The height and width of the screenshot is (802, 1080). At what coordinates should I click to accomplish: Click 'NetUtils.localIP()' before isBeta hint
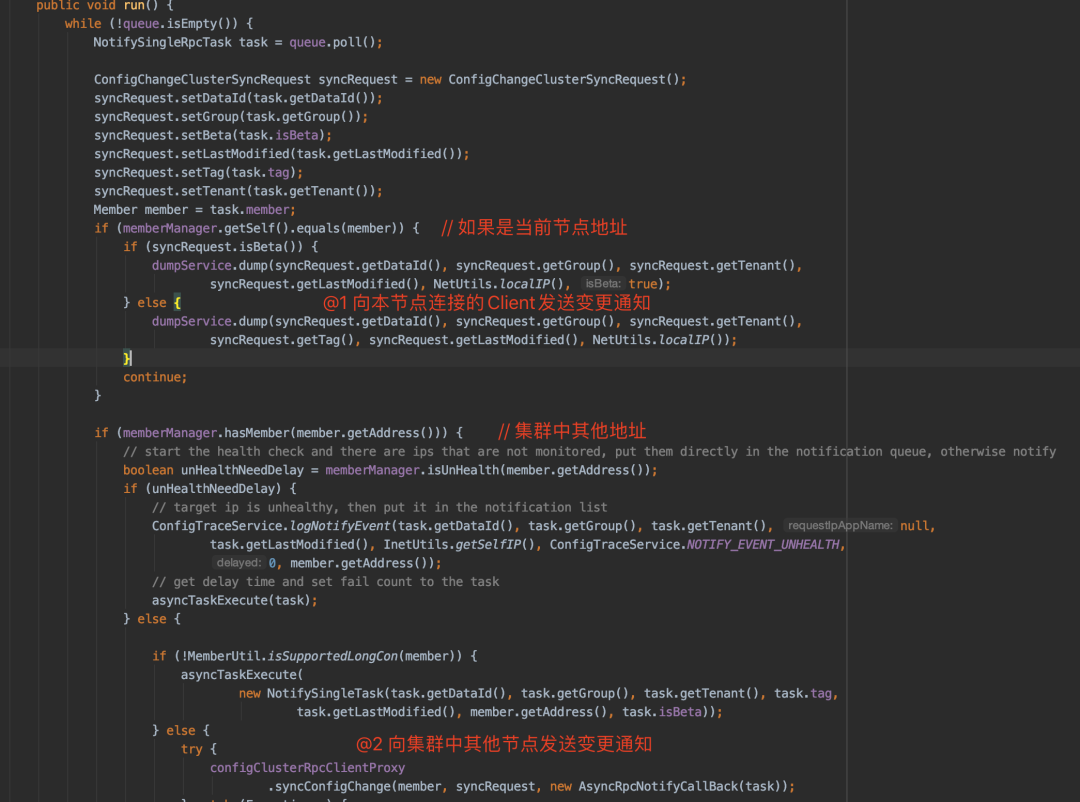coord(498,284)
